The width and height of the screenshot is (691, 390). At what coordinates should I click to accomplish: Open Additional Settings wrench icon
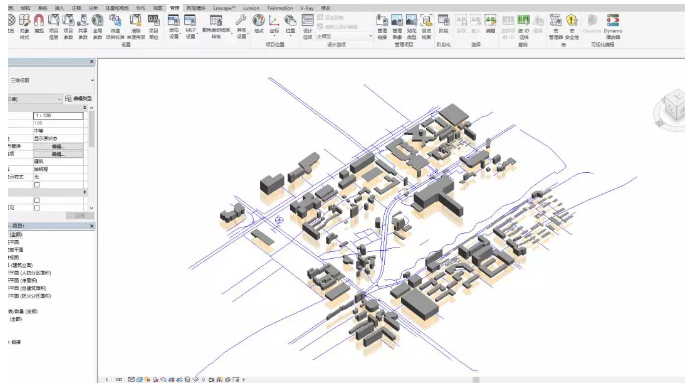[241, 26]
